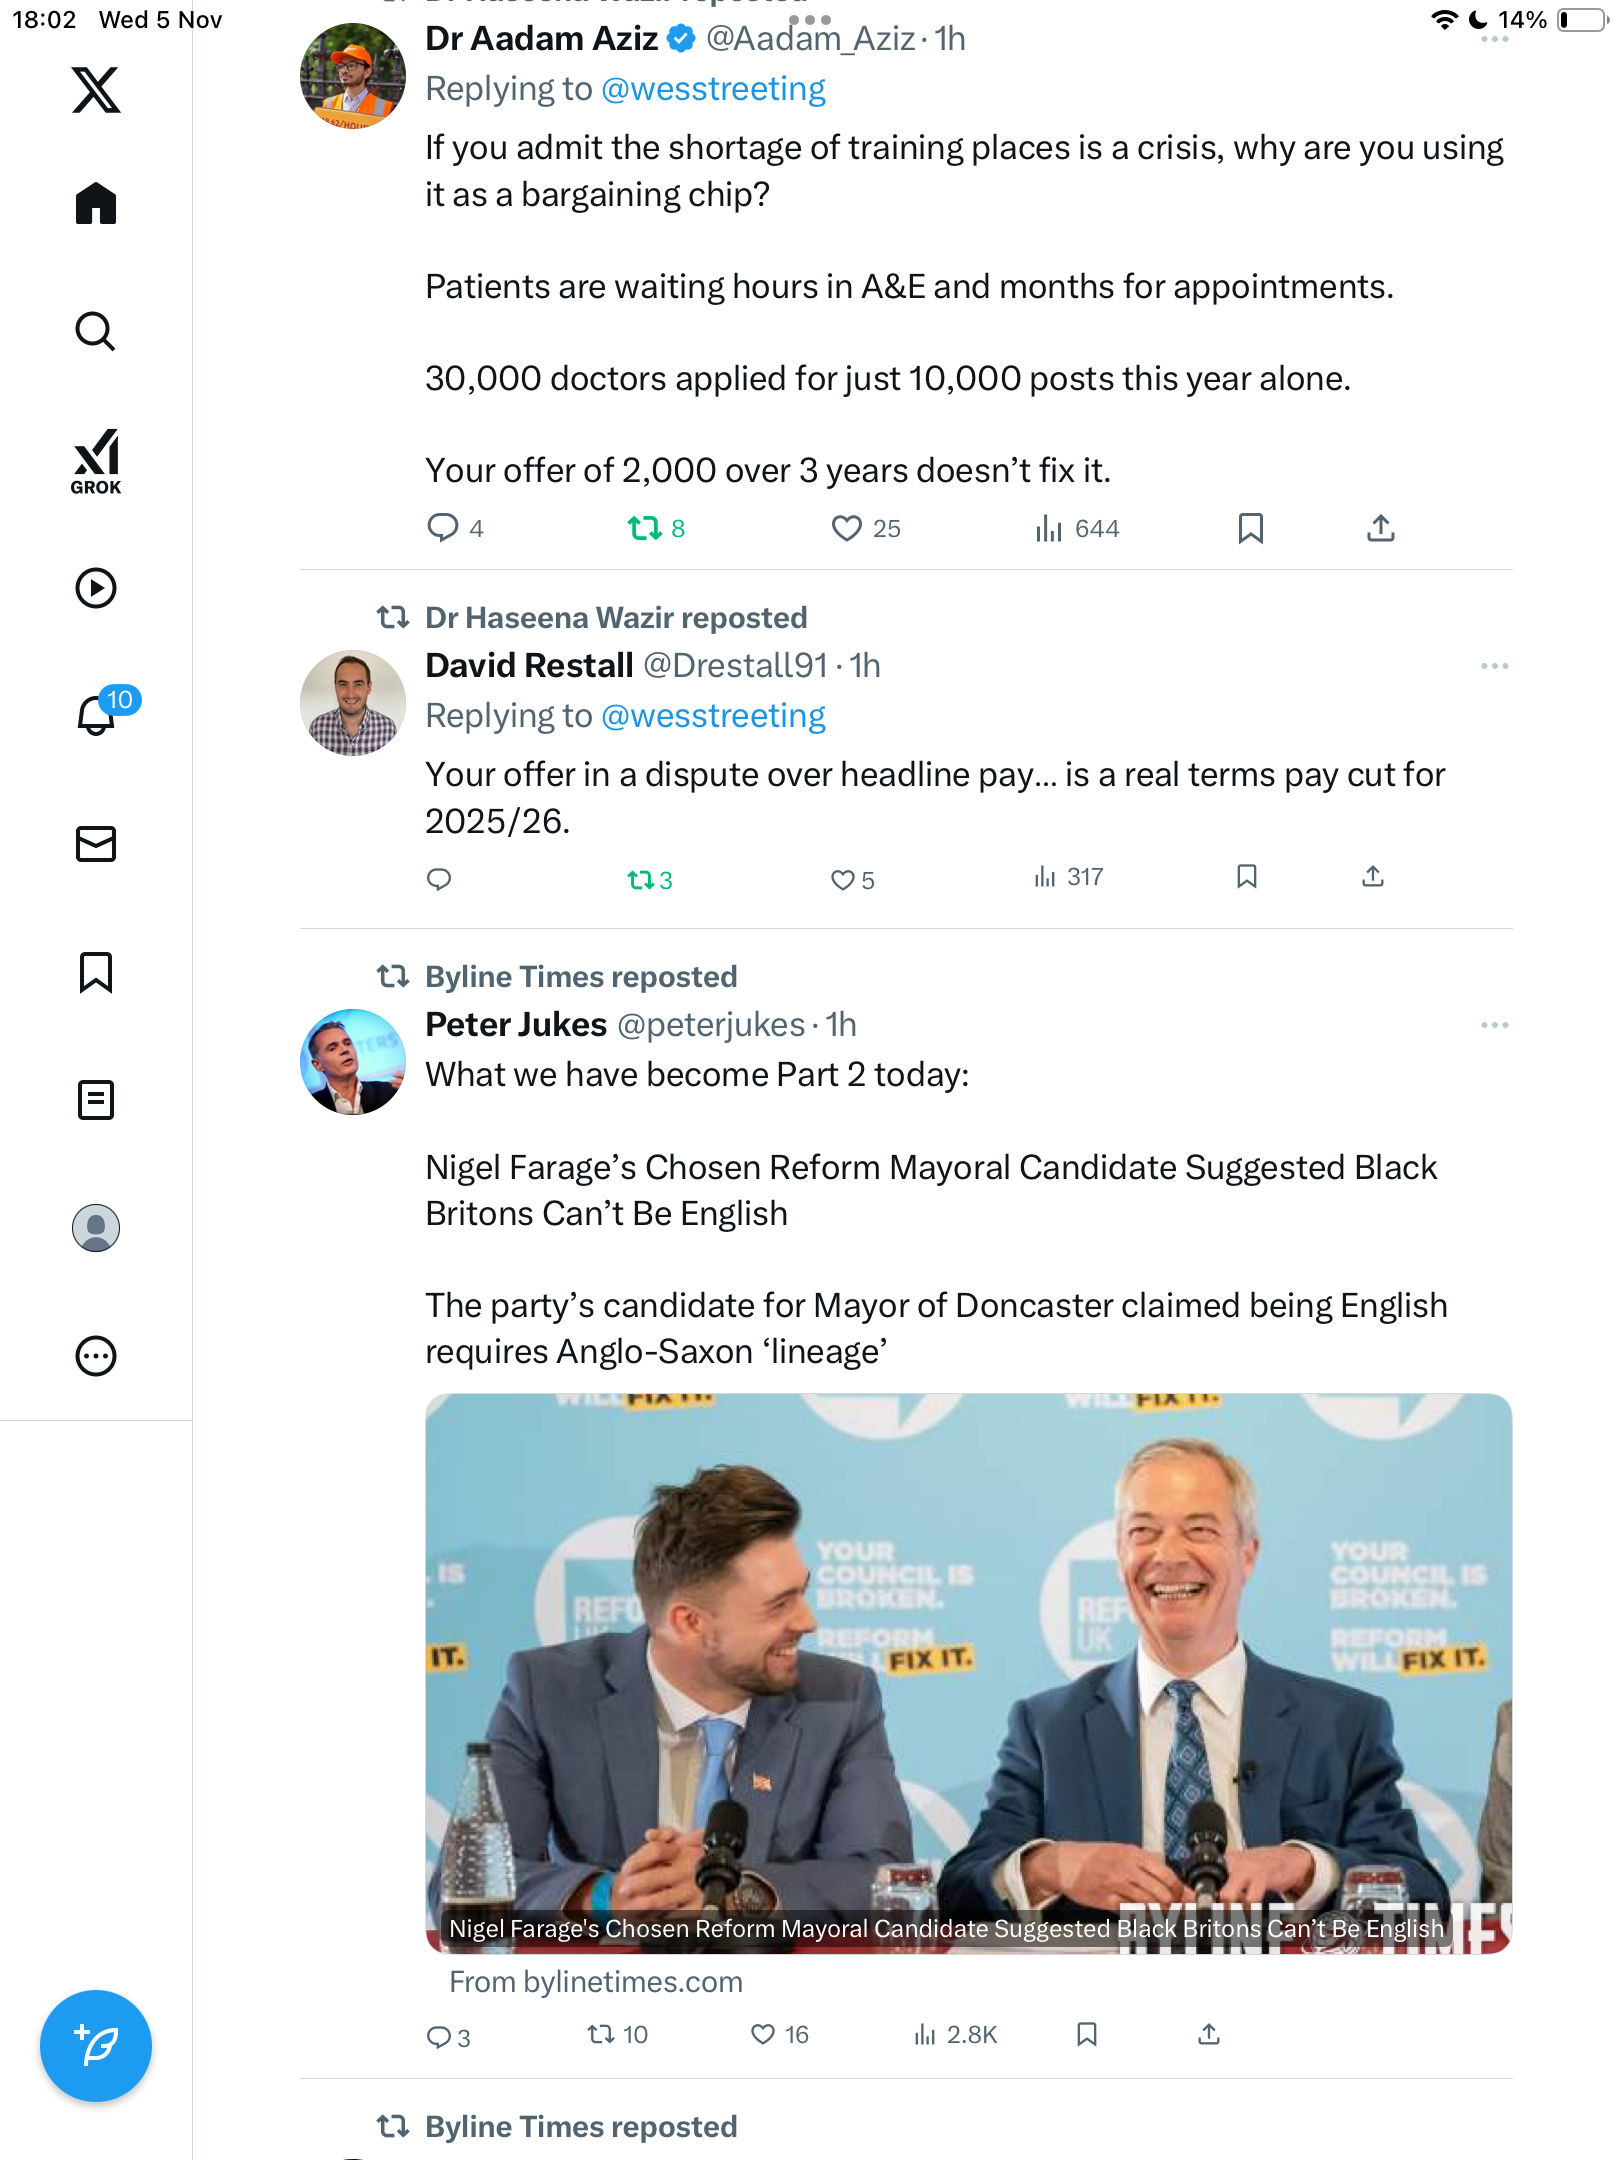Open @wesstreeting link in Aadam Aziz's reply
Viewport: 1620px width, 2160px height.
[713, 89]
